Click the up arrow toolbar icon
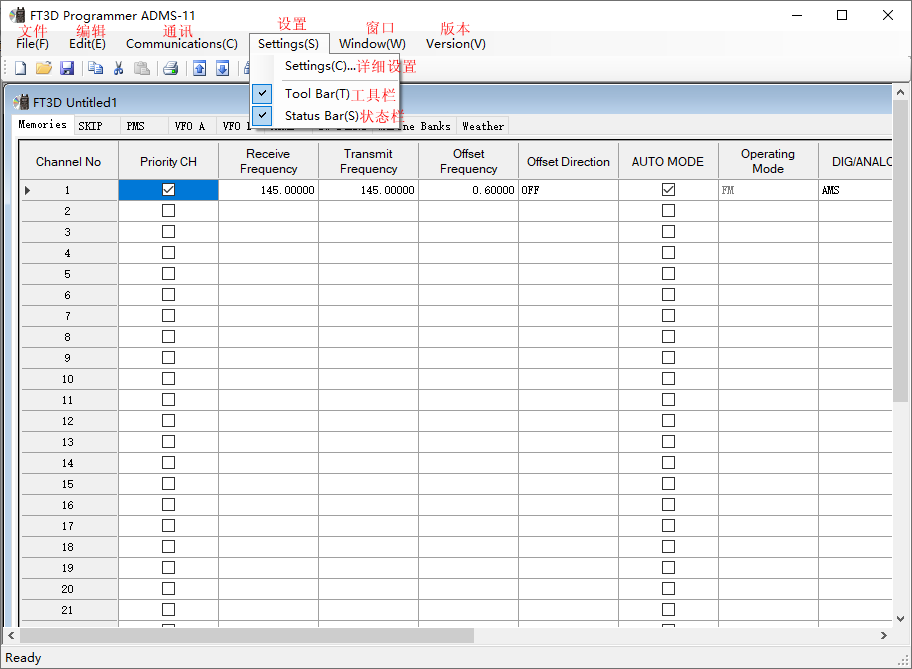Viewport: 912px width, 669px height. 199,68
